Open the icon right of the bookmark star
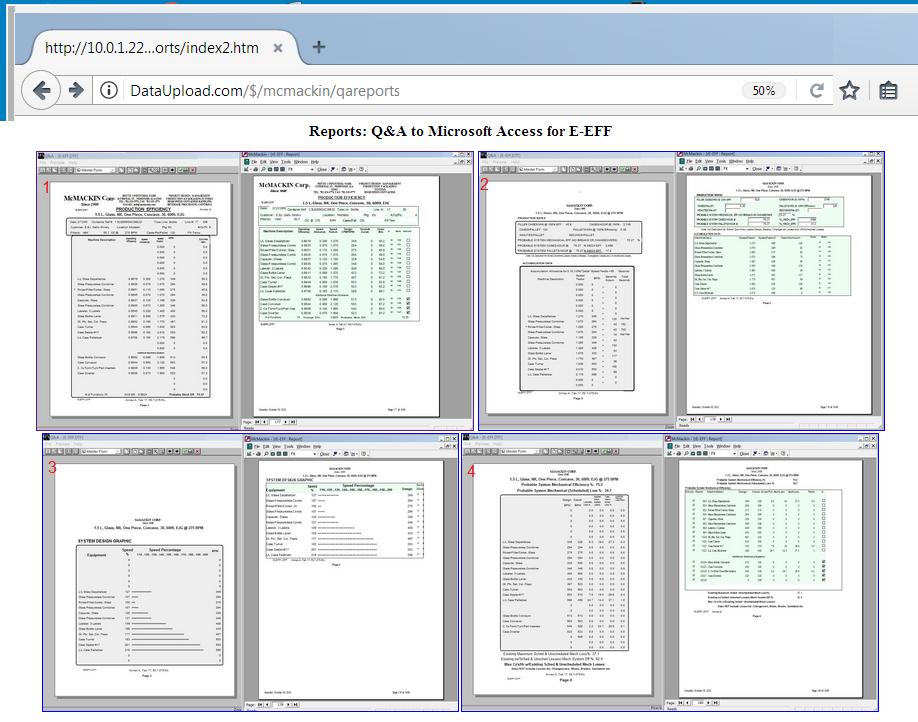This screenshot has width=918, height=722. click(x=887, y=91)
